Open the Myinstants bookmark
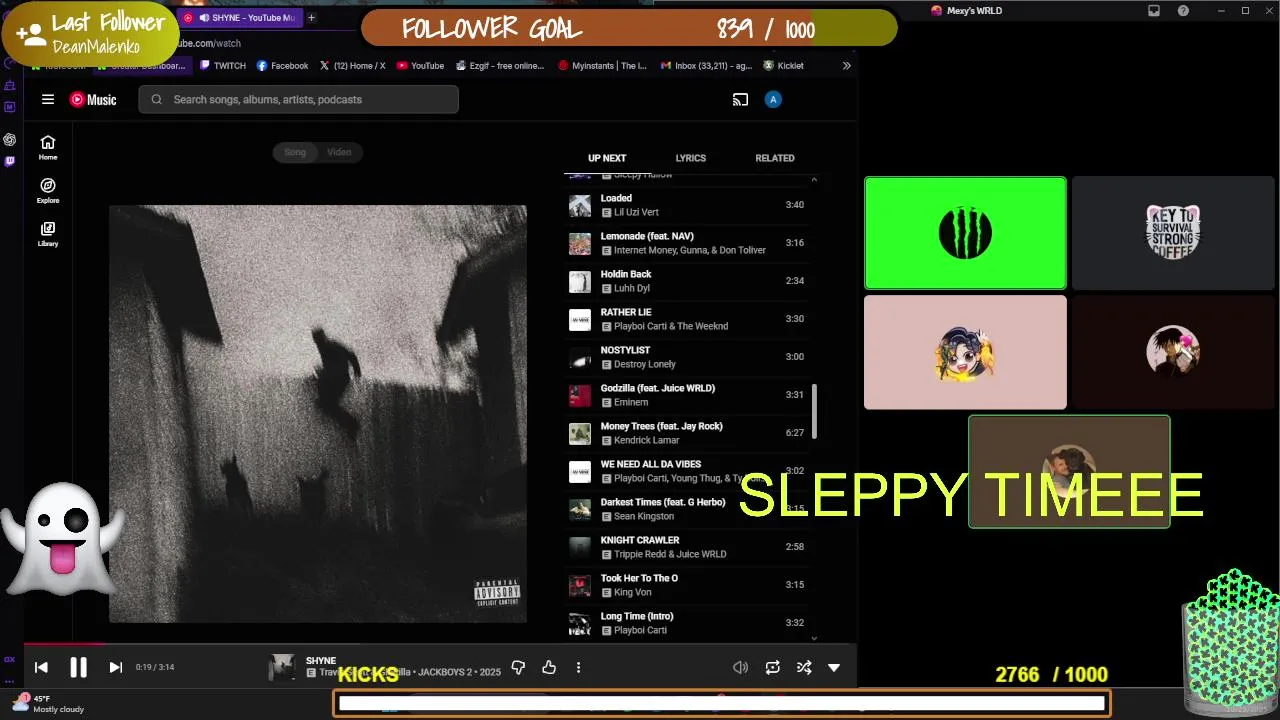The image size is (1280, 720). [x=603, y=66]
